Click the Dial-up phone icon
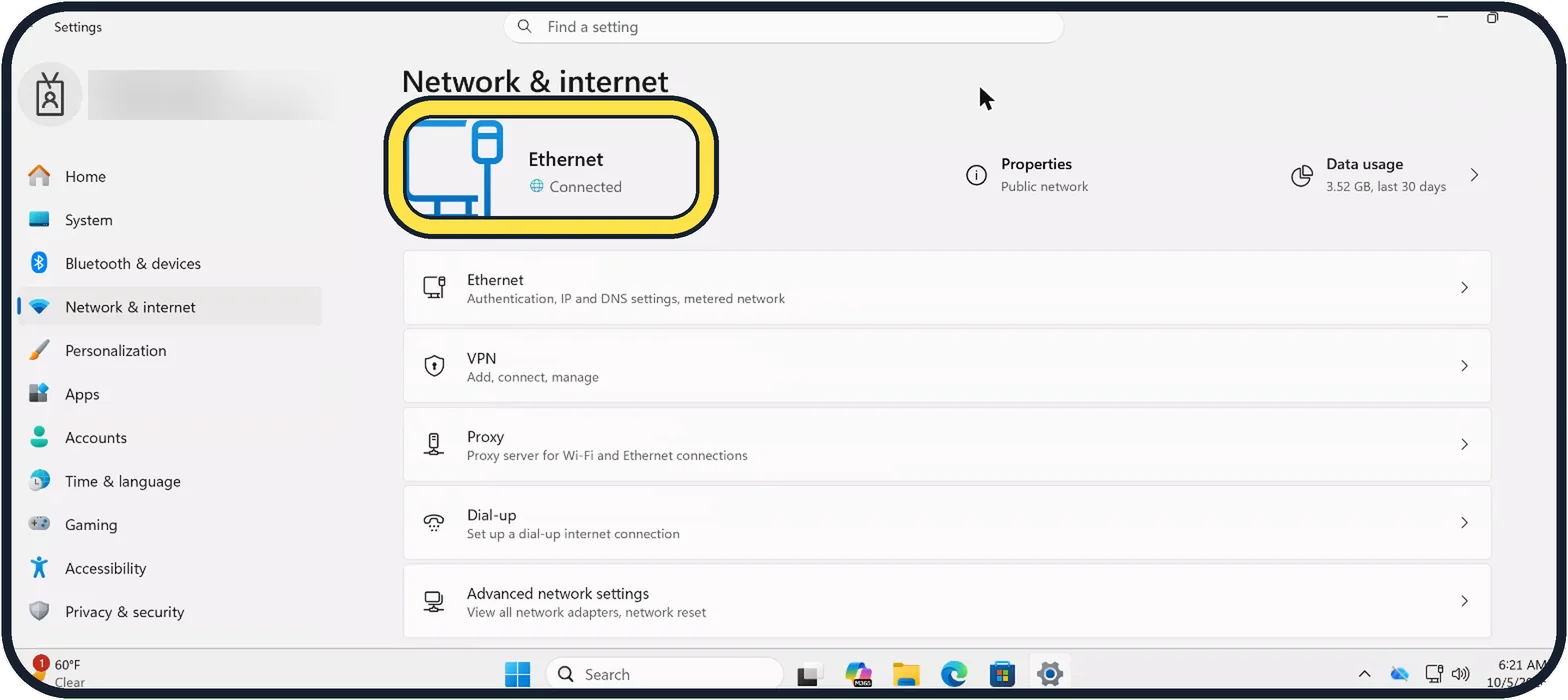 (x=434, y=523)
